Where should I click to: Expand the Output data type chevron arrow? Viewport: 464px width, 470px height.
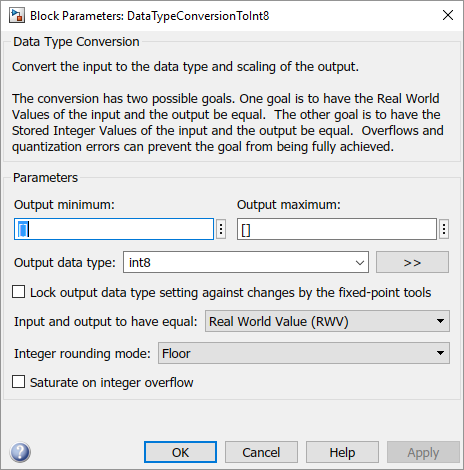coord(360,263)
